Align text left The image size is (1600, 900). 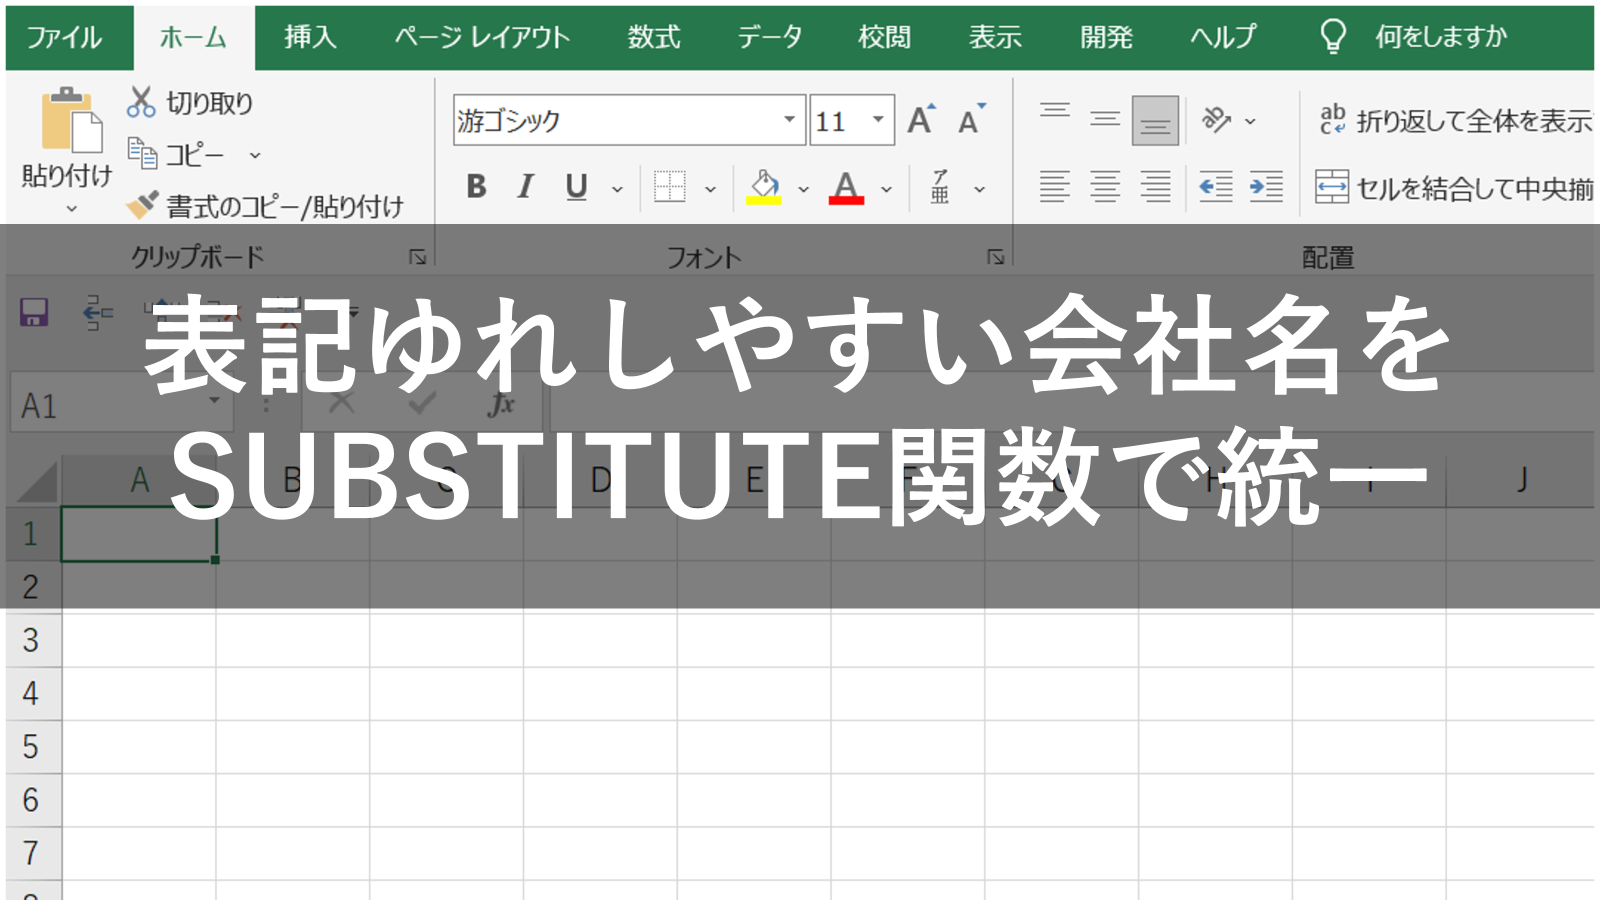(1055, 187)
